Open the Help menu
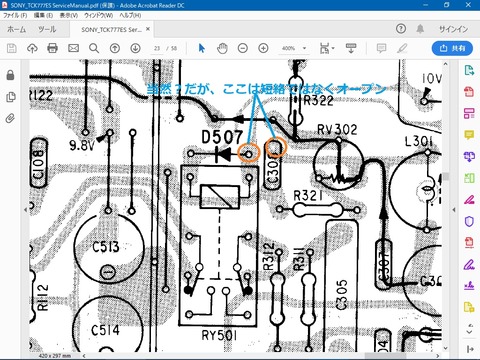This screenshot has height=360, width=480. coord(130,15)
